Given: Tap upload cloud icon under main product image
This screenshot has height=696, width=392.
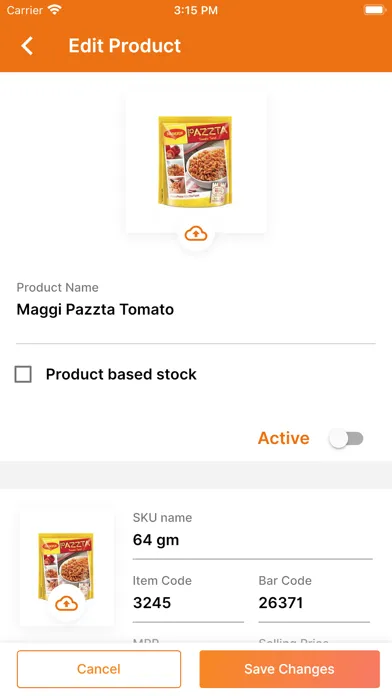Looking at the screenshot, I should 196,233.
